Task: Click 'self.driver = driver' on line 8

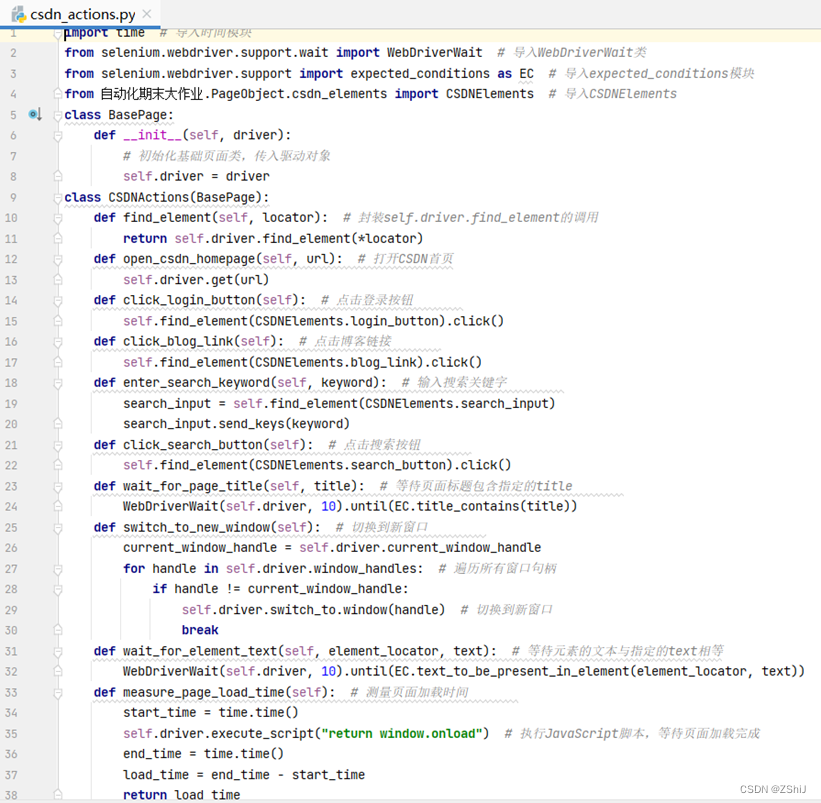Action: point(196,177)
